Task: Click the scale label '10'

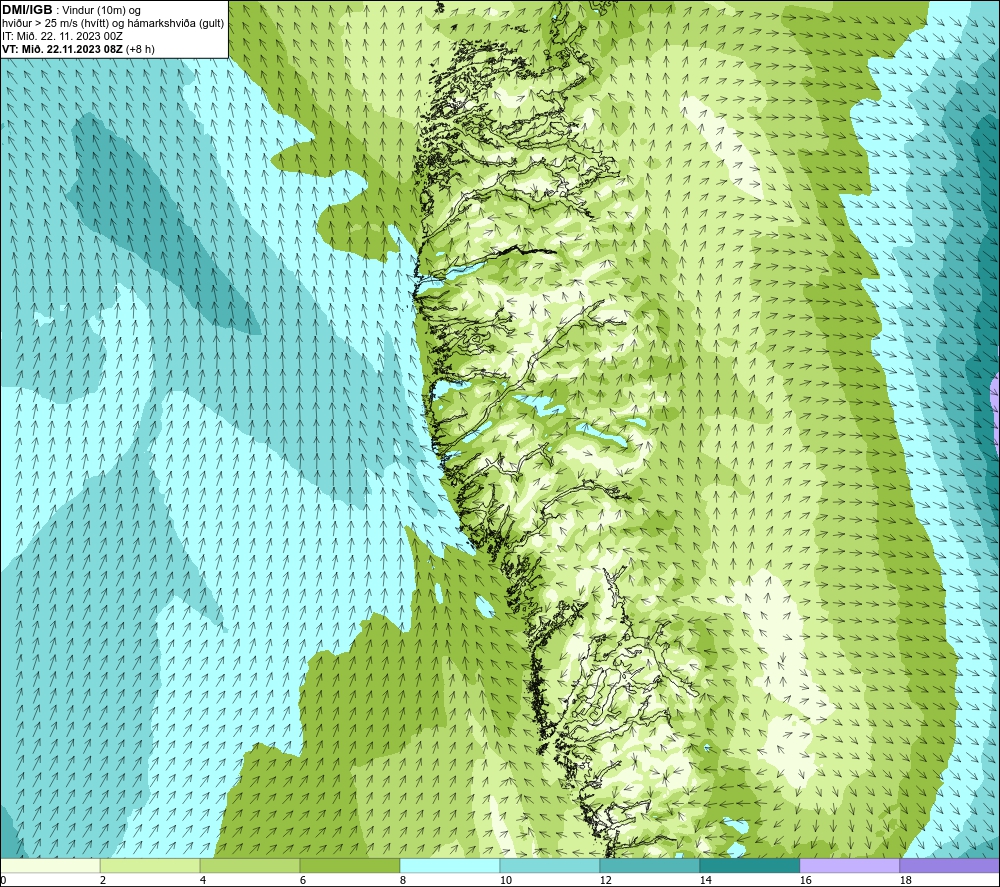Action: 506,880
